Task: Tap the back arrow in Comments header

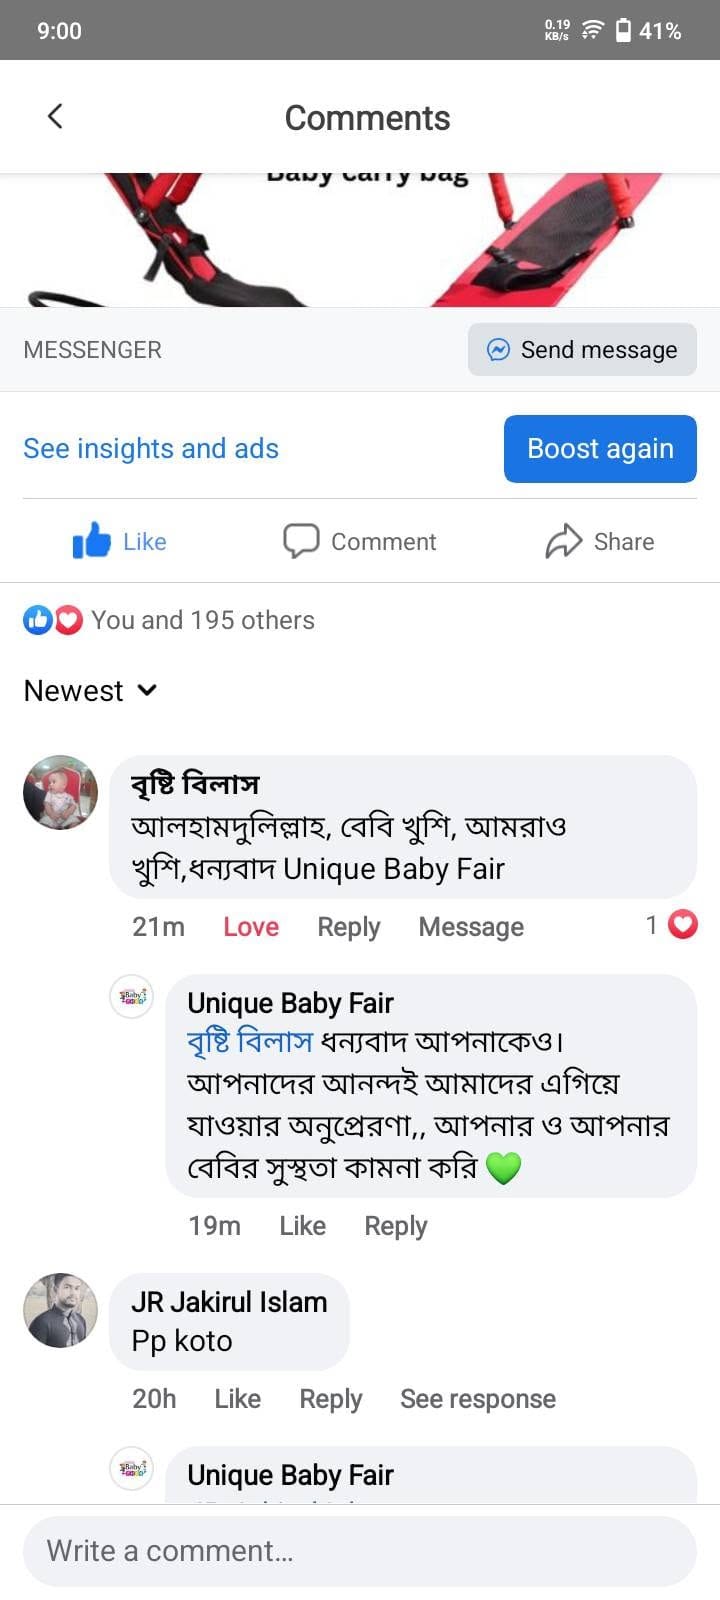Action: tap(55, 116)
